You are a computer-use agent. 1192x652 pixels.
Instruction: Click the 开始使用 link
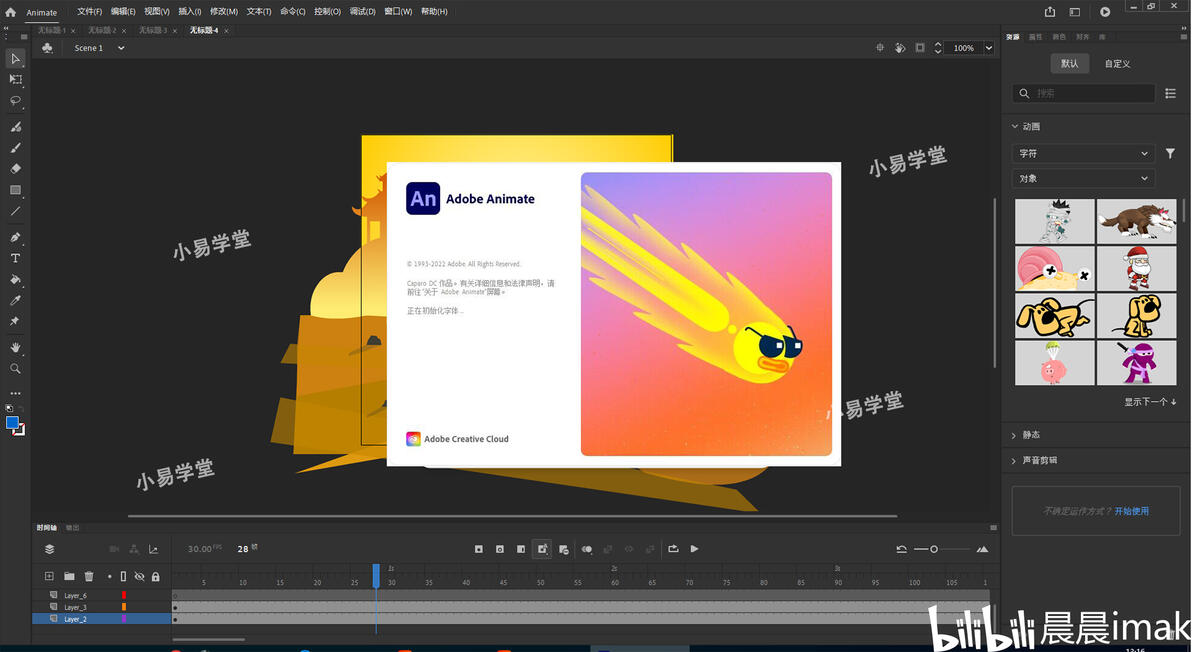(1131, 511)
